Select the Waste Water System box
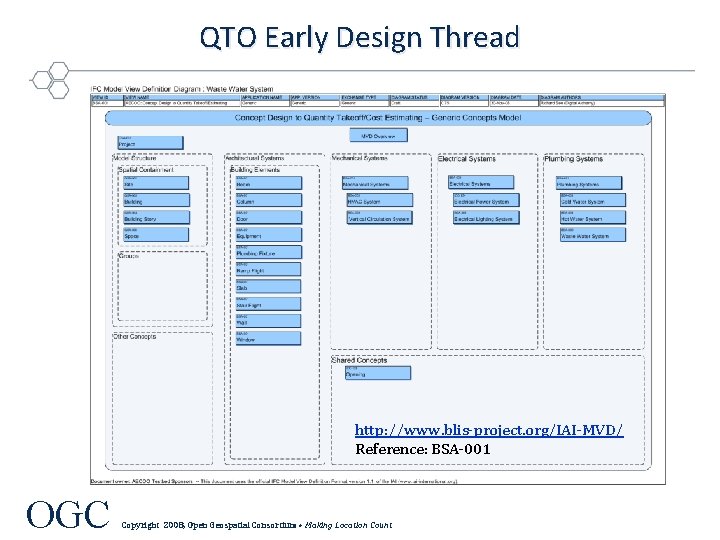Image resolution: width=720 pixels, height=540 pixels. tap(593, 235)
